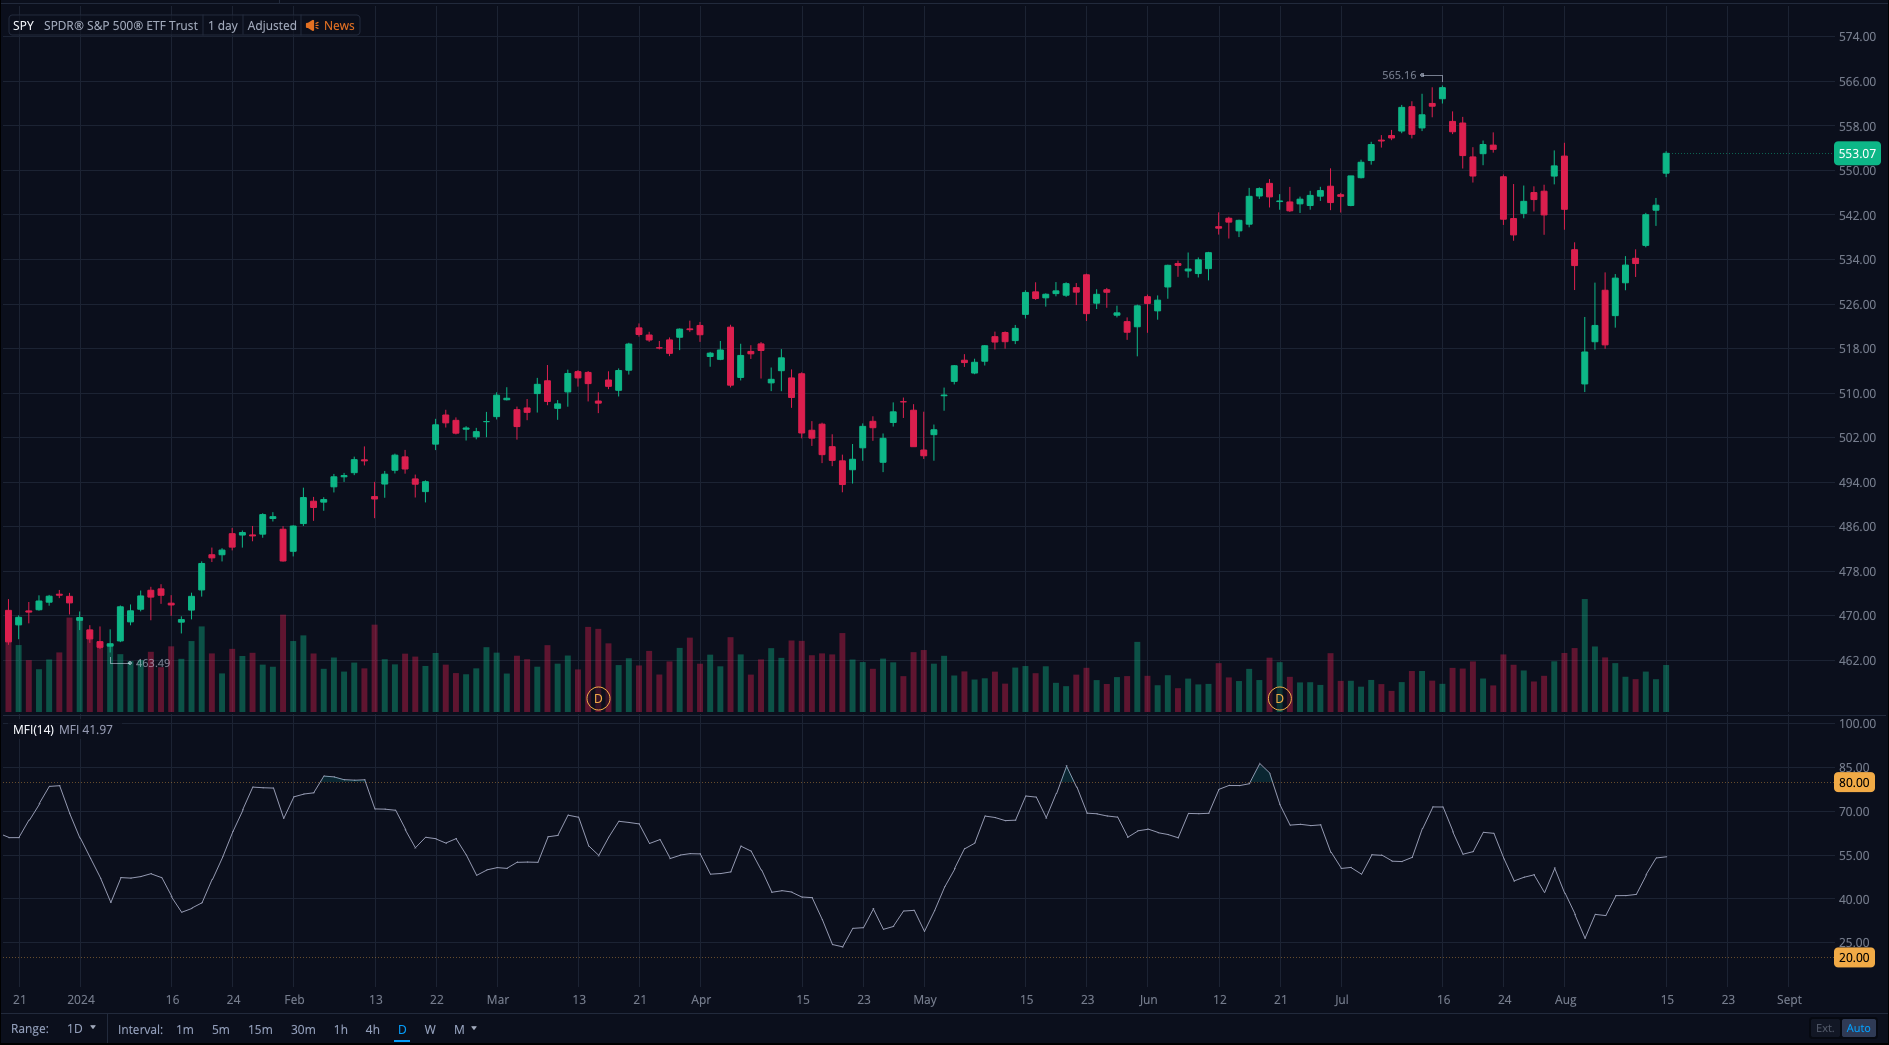1889x1045 pixels.
Task: Toggle Auto scaling button
Action: pyautogui.click(x=1858, y=1028)
